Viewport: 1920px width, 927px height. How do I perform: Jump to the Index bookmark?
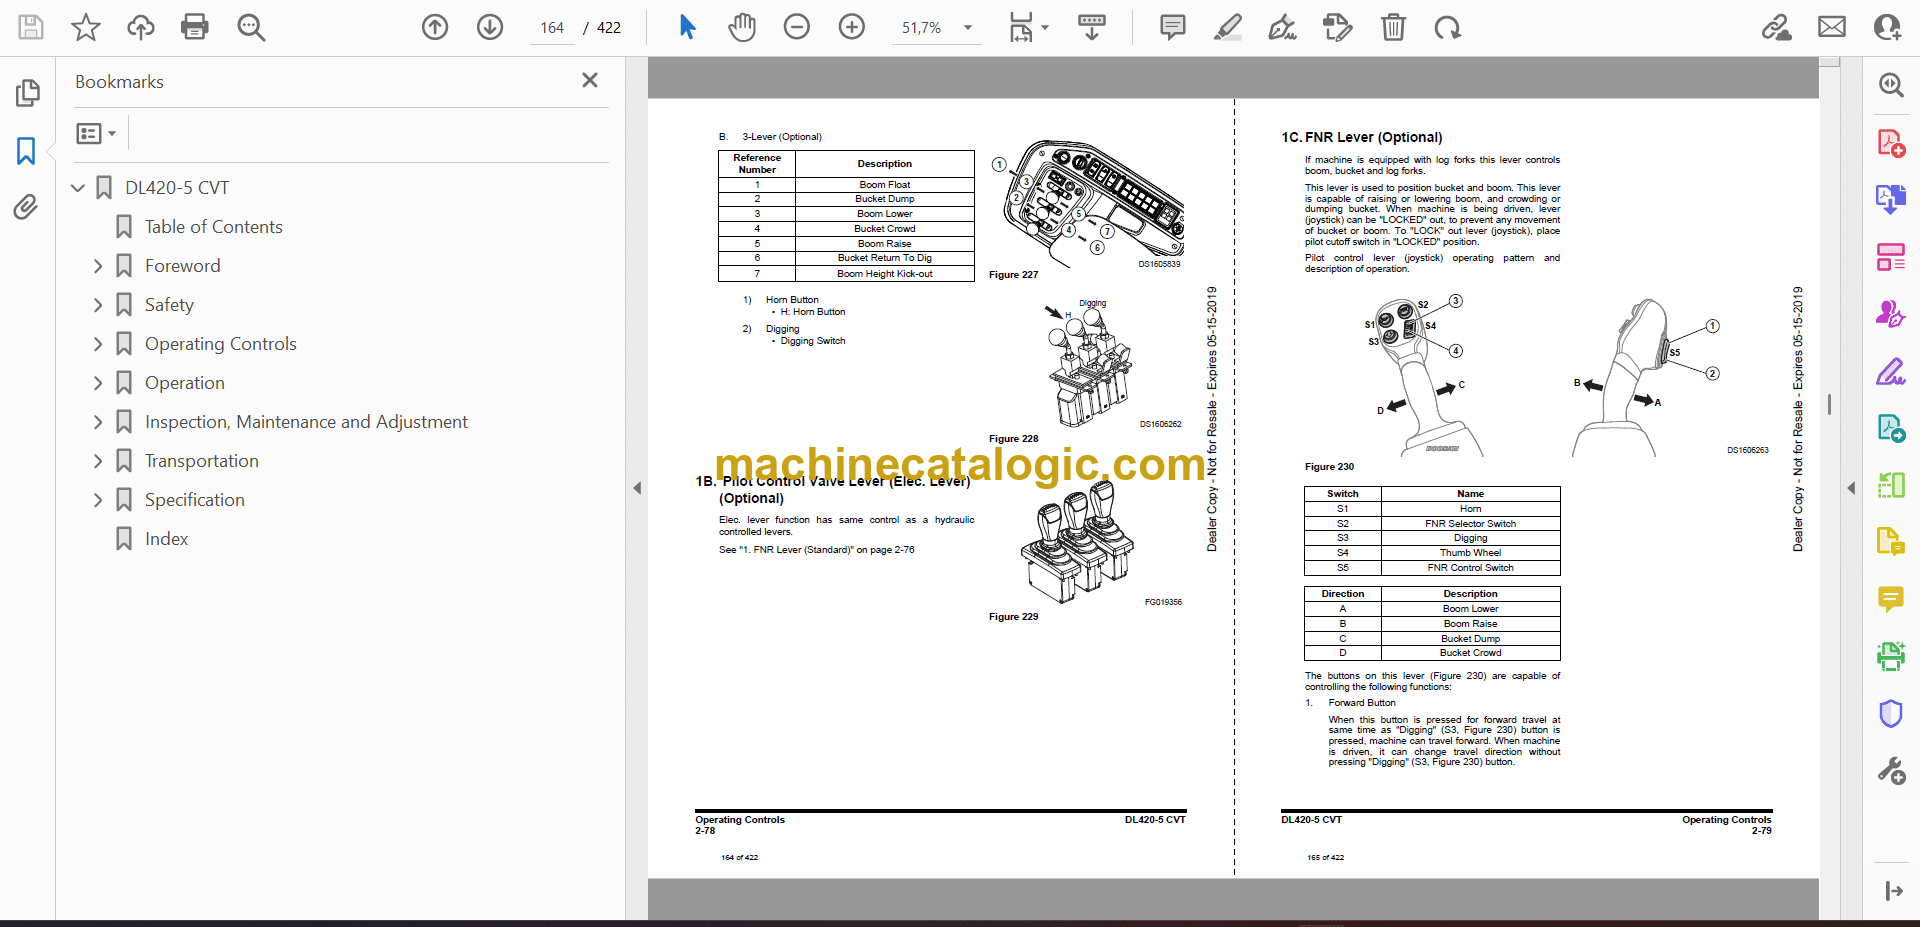click(166, 539)
